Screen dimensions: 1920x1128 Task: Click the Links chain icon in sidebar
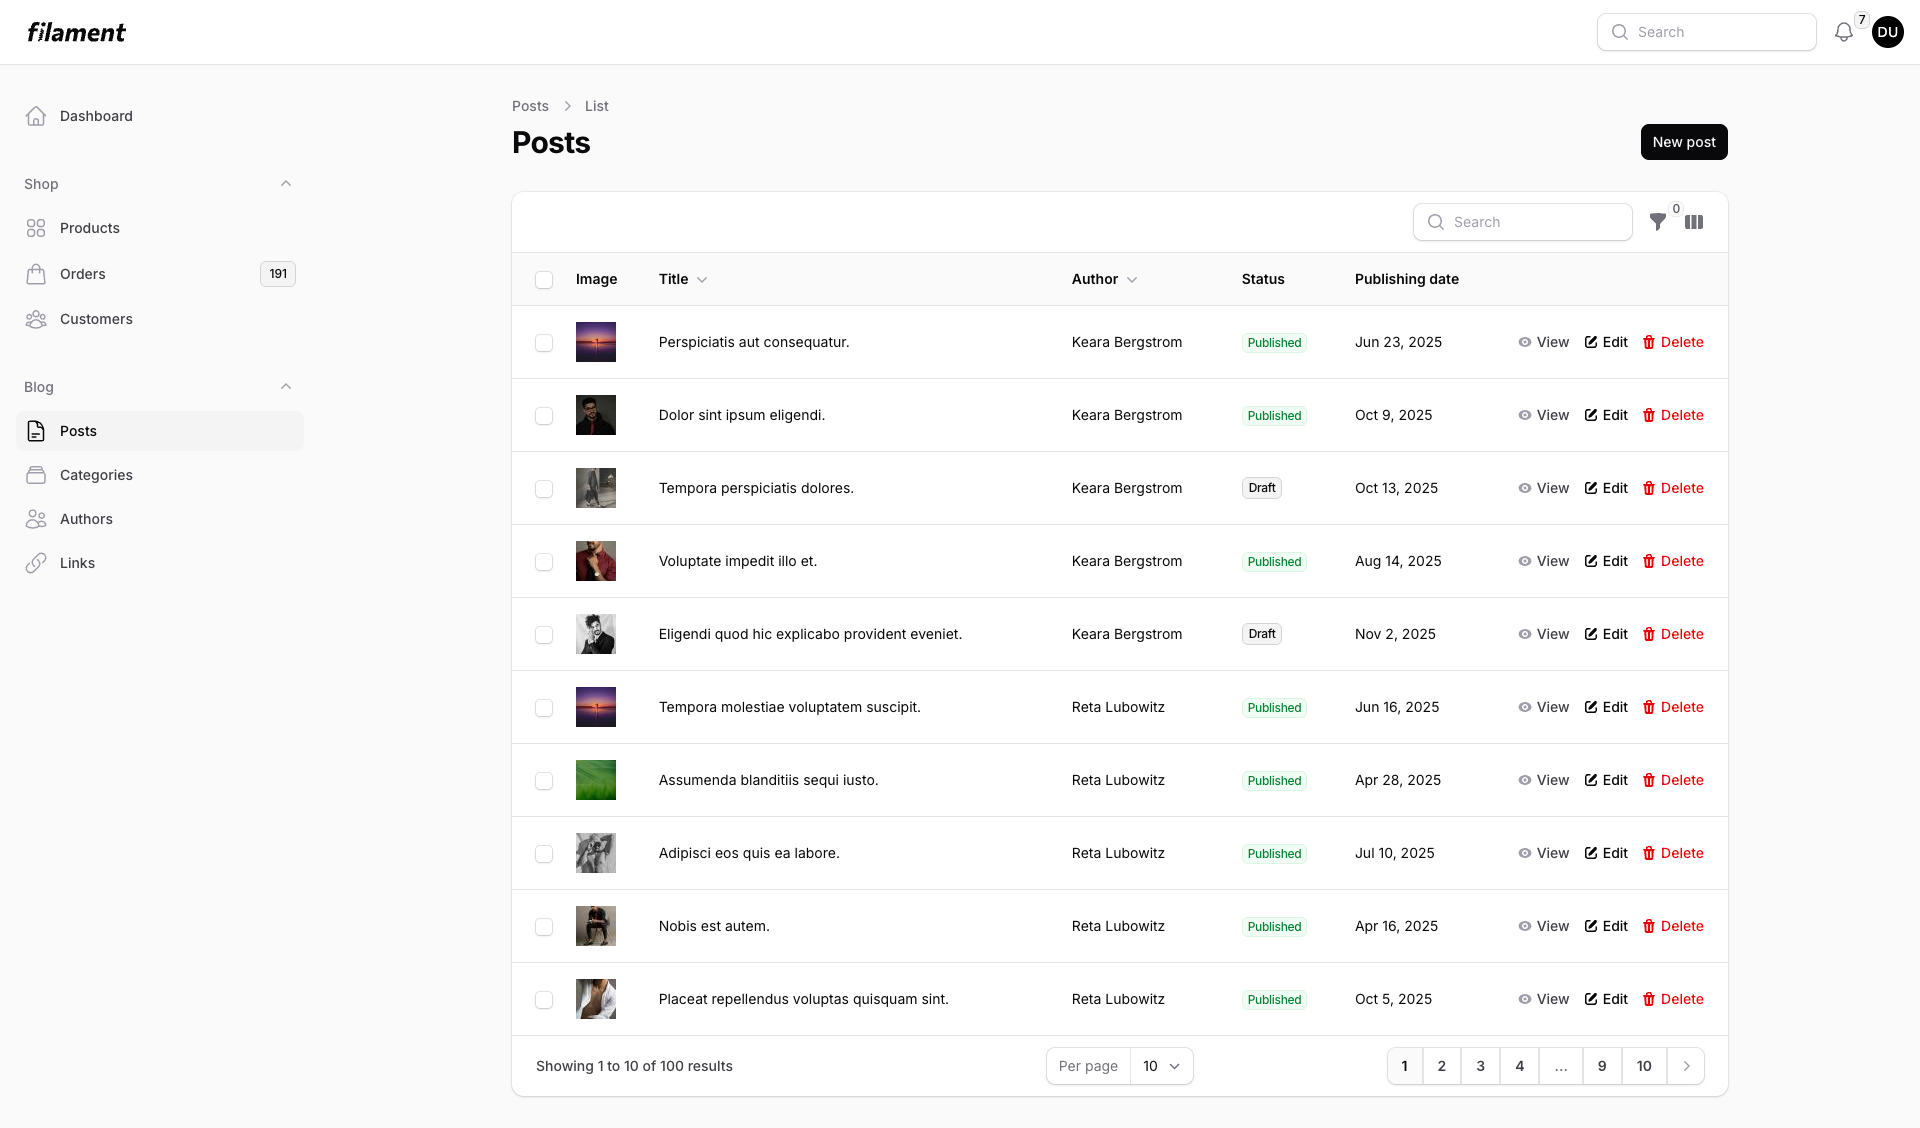[36, 562]
